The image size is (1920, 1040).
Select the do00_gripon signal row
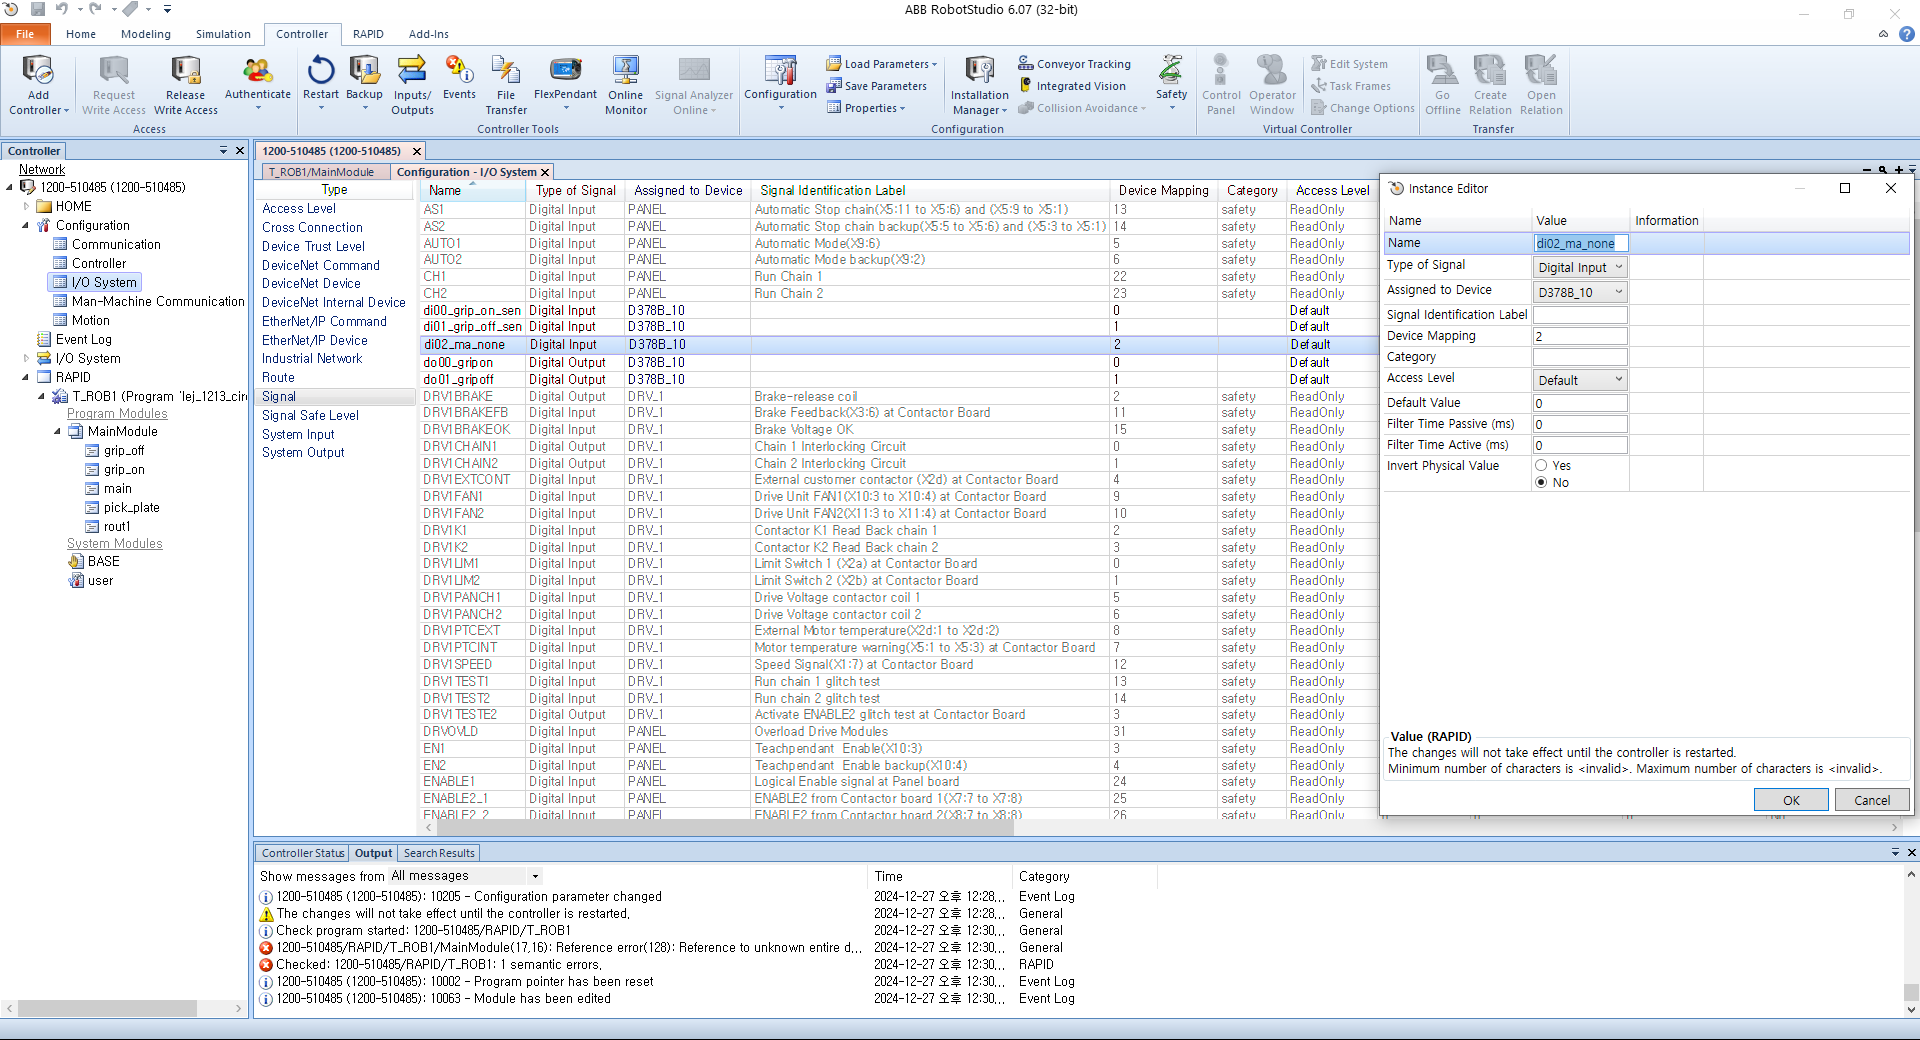click(898, 363)
